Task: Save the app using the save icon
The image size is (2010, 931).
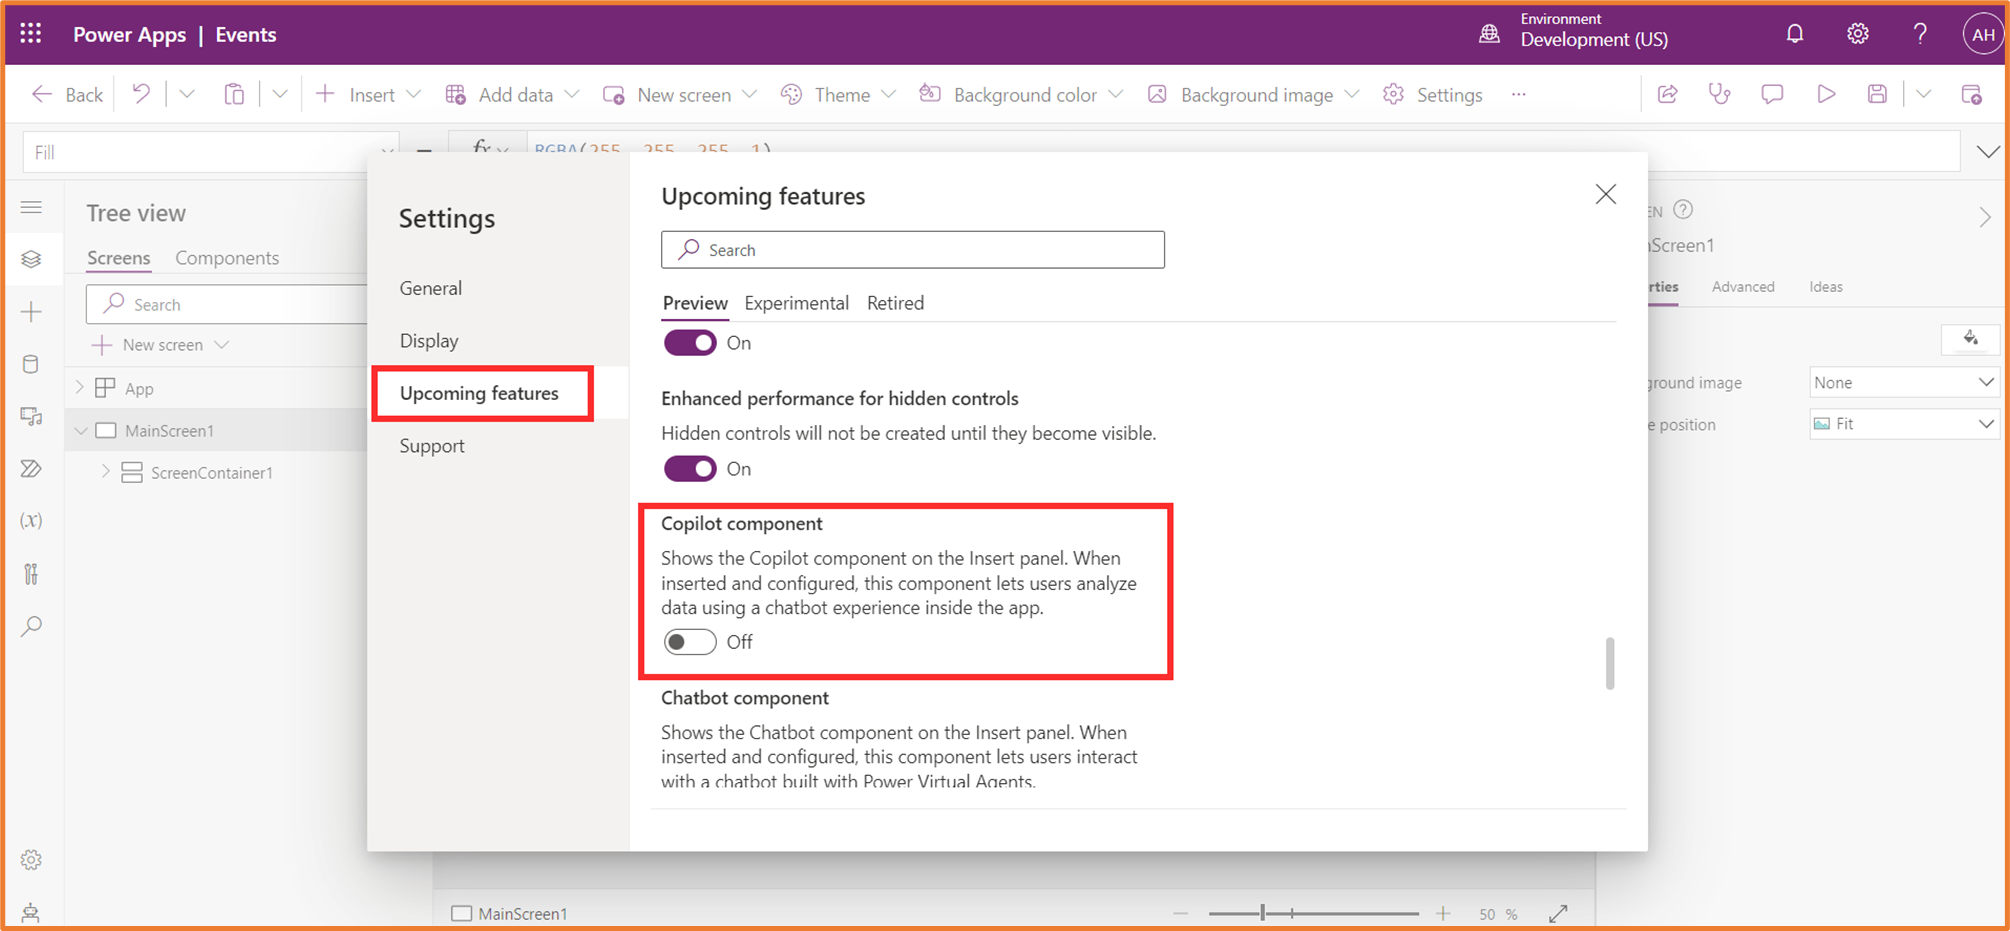Action: tap(1877, 93)
